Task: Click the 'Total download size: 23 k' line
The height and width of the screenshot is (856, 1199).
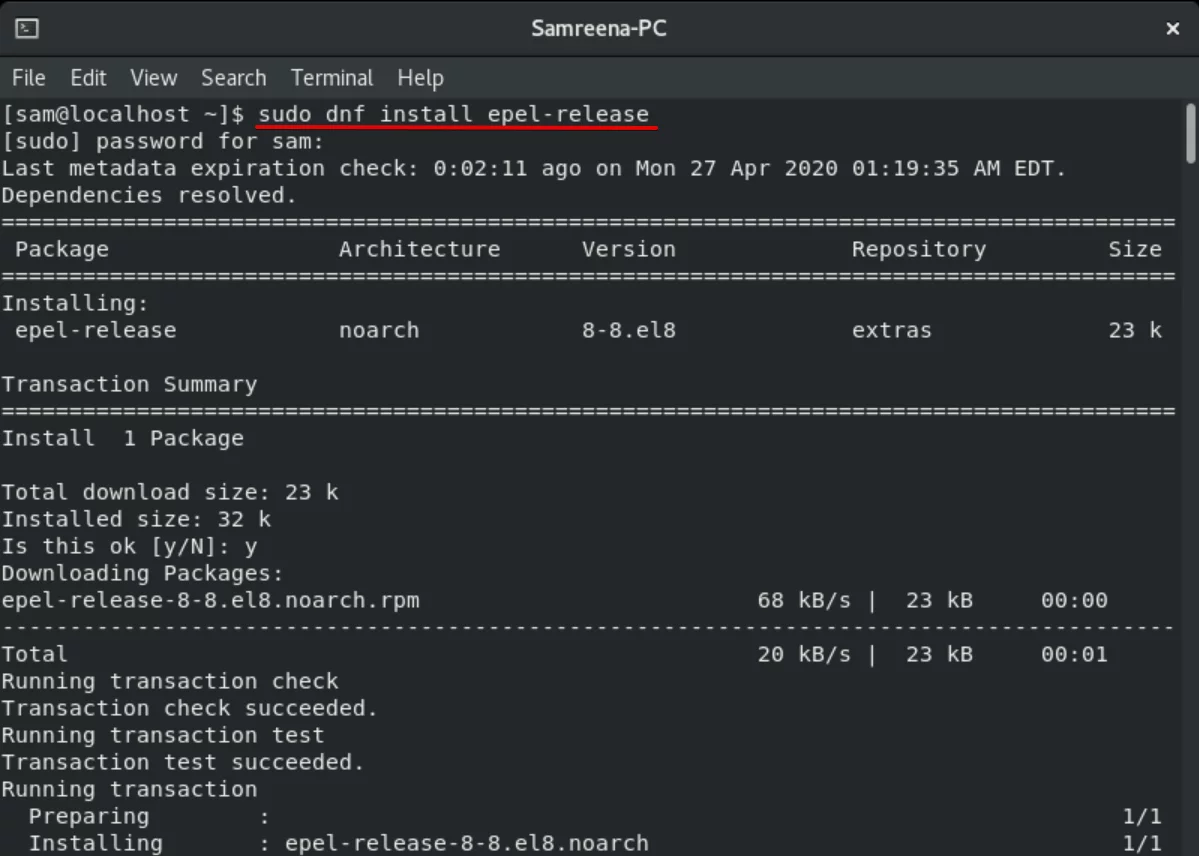Action: [170, 492]
